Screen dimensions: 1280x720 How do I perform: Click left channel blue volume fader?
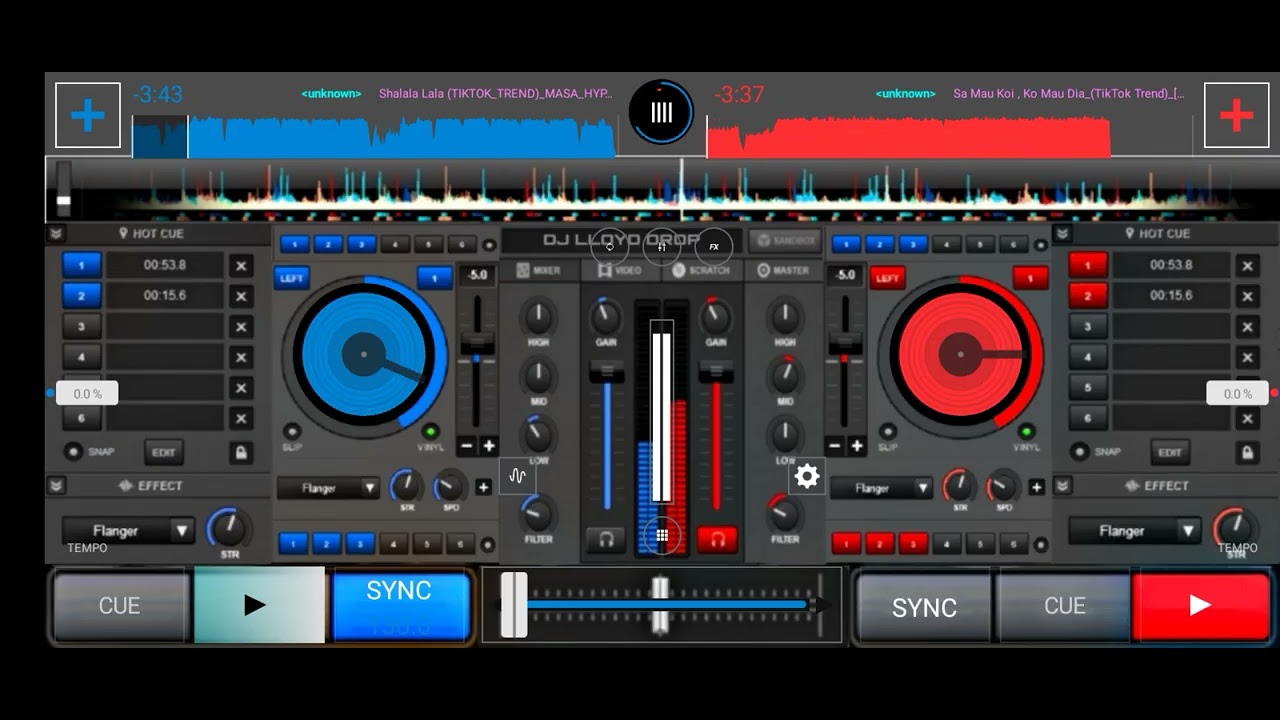tap(606, 374)
